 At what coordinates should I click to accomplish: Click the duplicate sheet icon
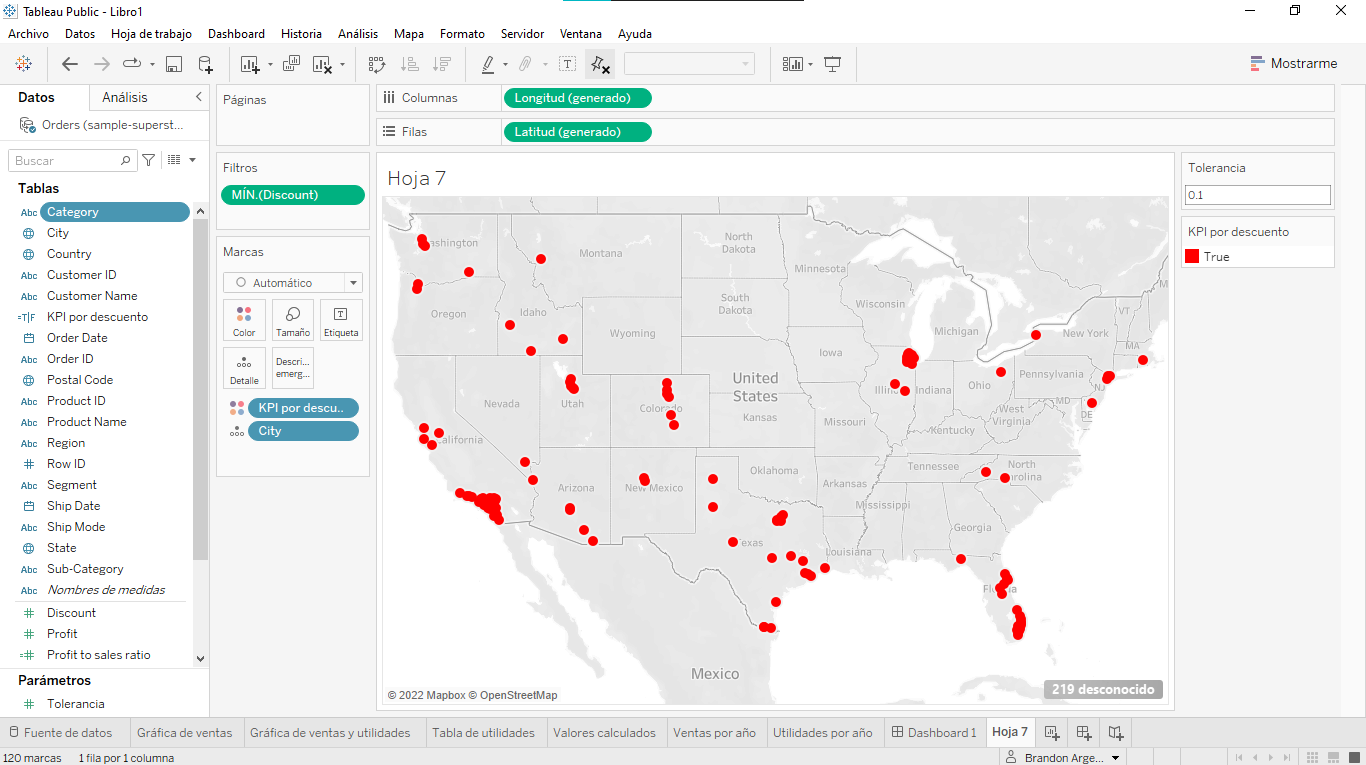(292, 64)
